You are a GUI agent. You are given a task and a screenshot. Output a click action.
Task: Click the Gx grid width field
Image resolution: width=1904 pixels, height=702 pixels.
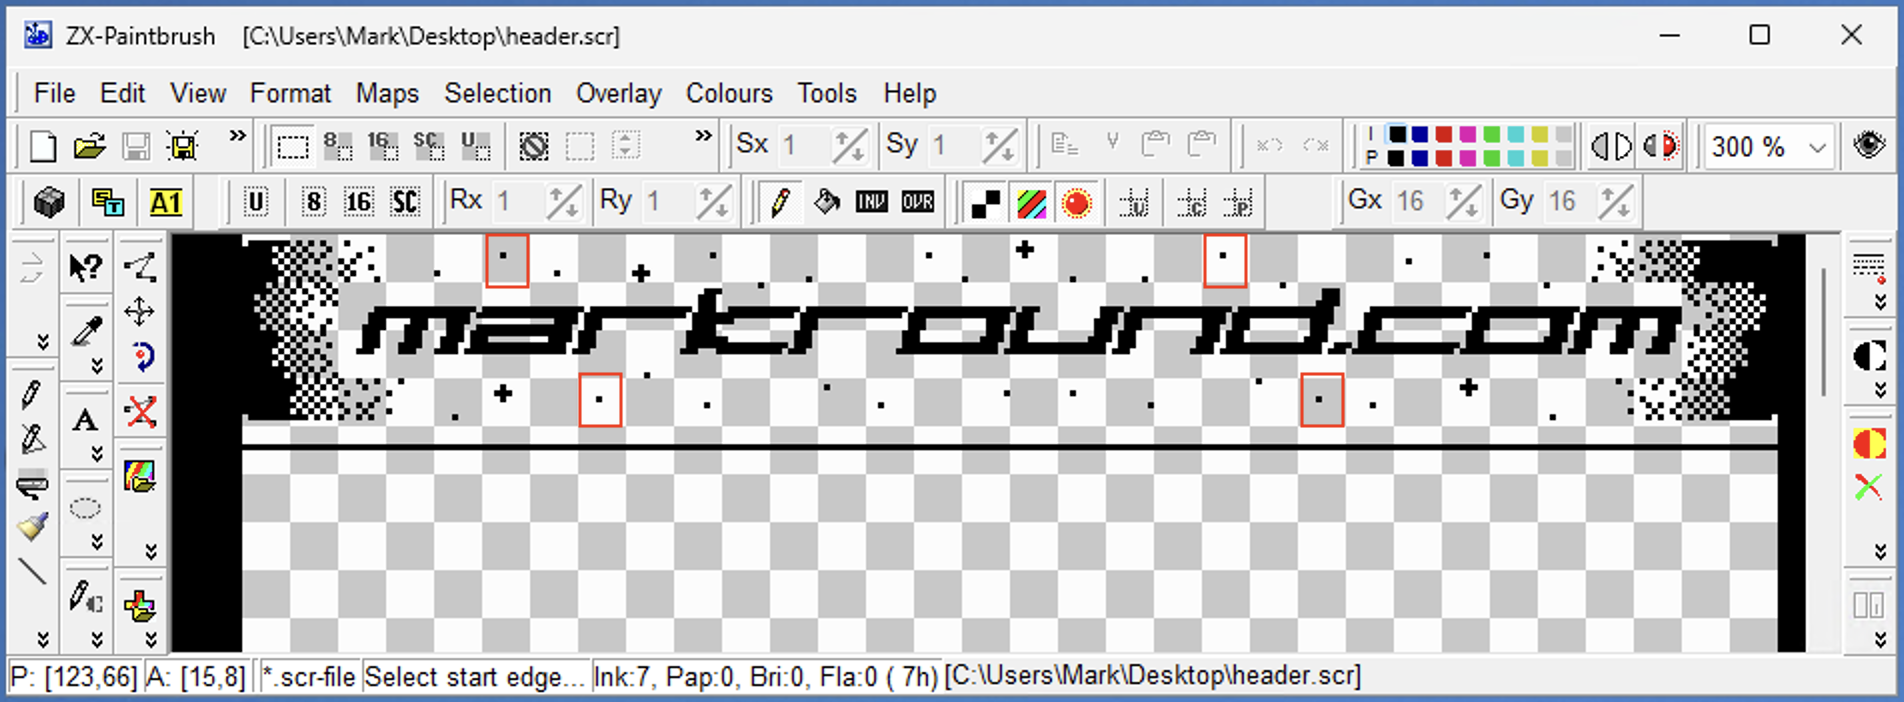[x=1416, y=202]
